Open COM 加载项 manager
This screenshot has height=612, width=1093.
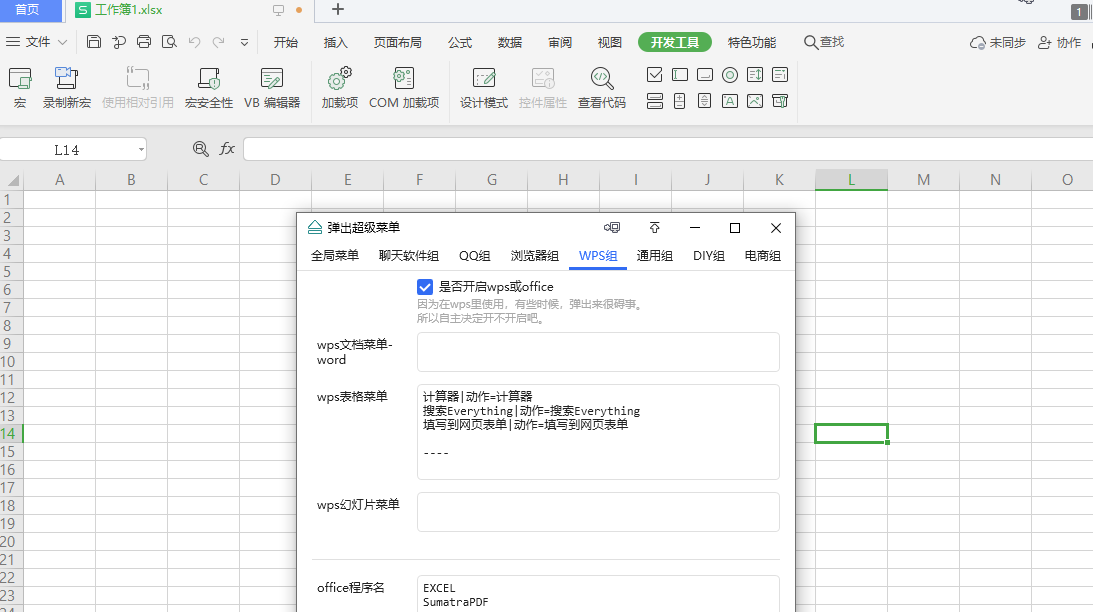(x=404, y=88)
